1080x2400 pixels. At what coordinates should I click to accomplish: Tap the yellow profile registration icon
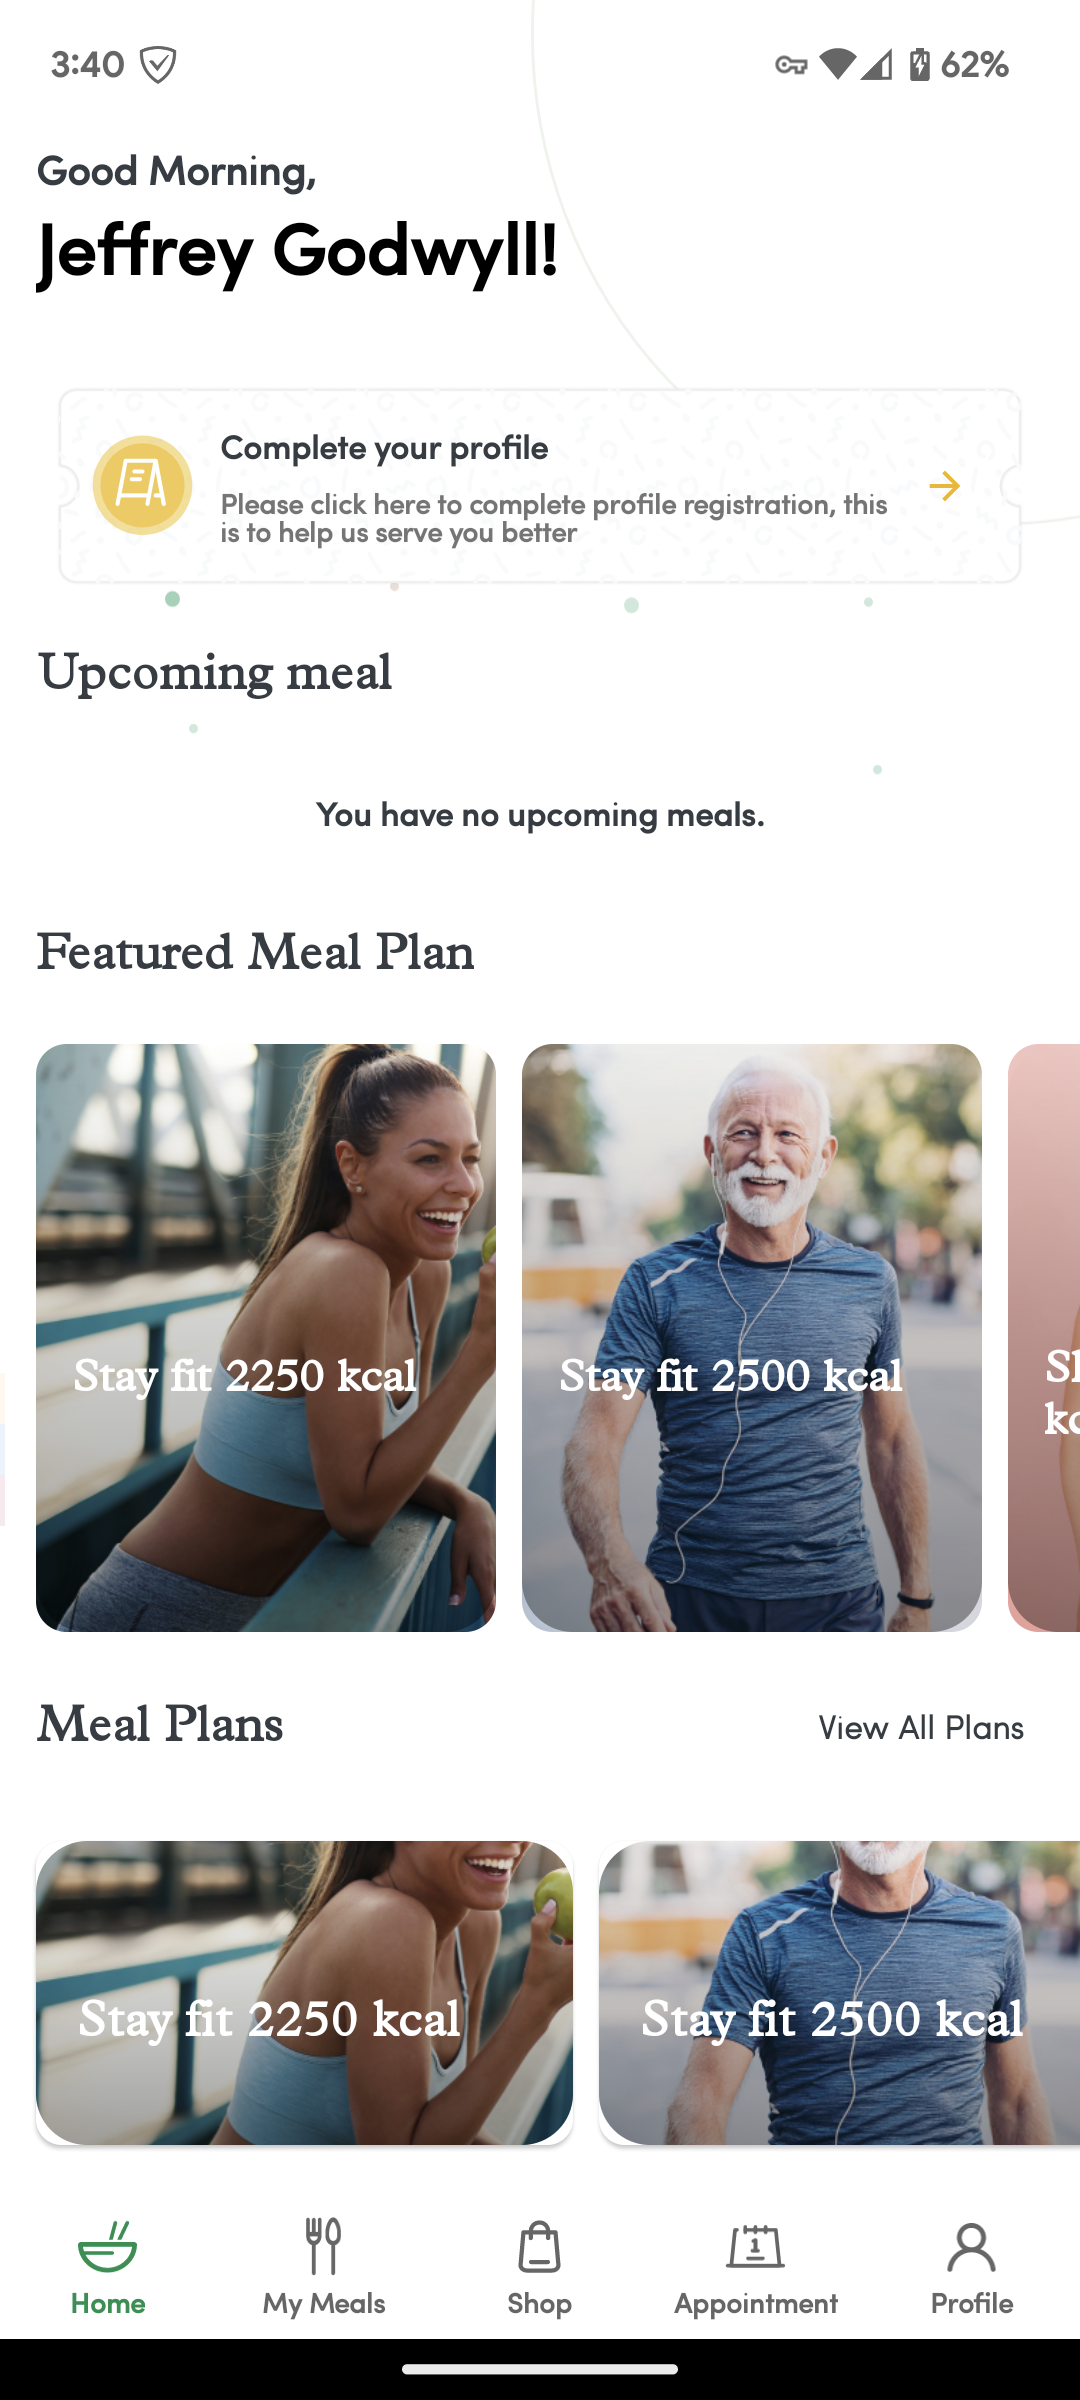point(142,485)
